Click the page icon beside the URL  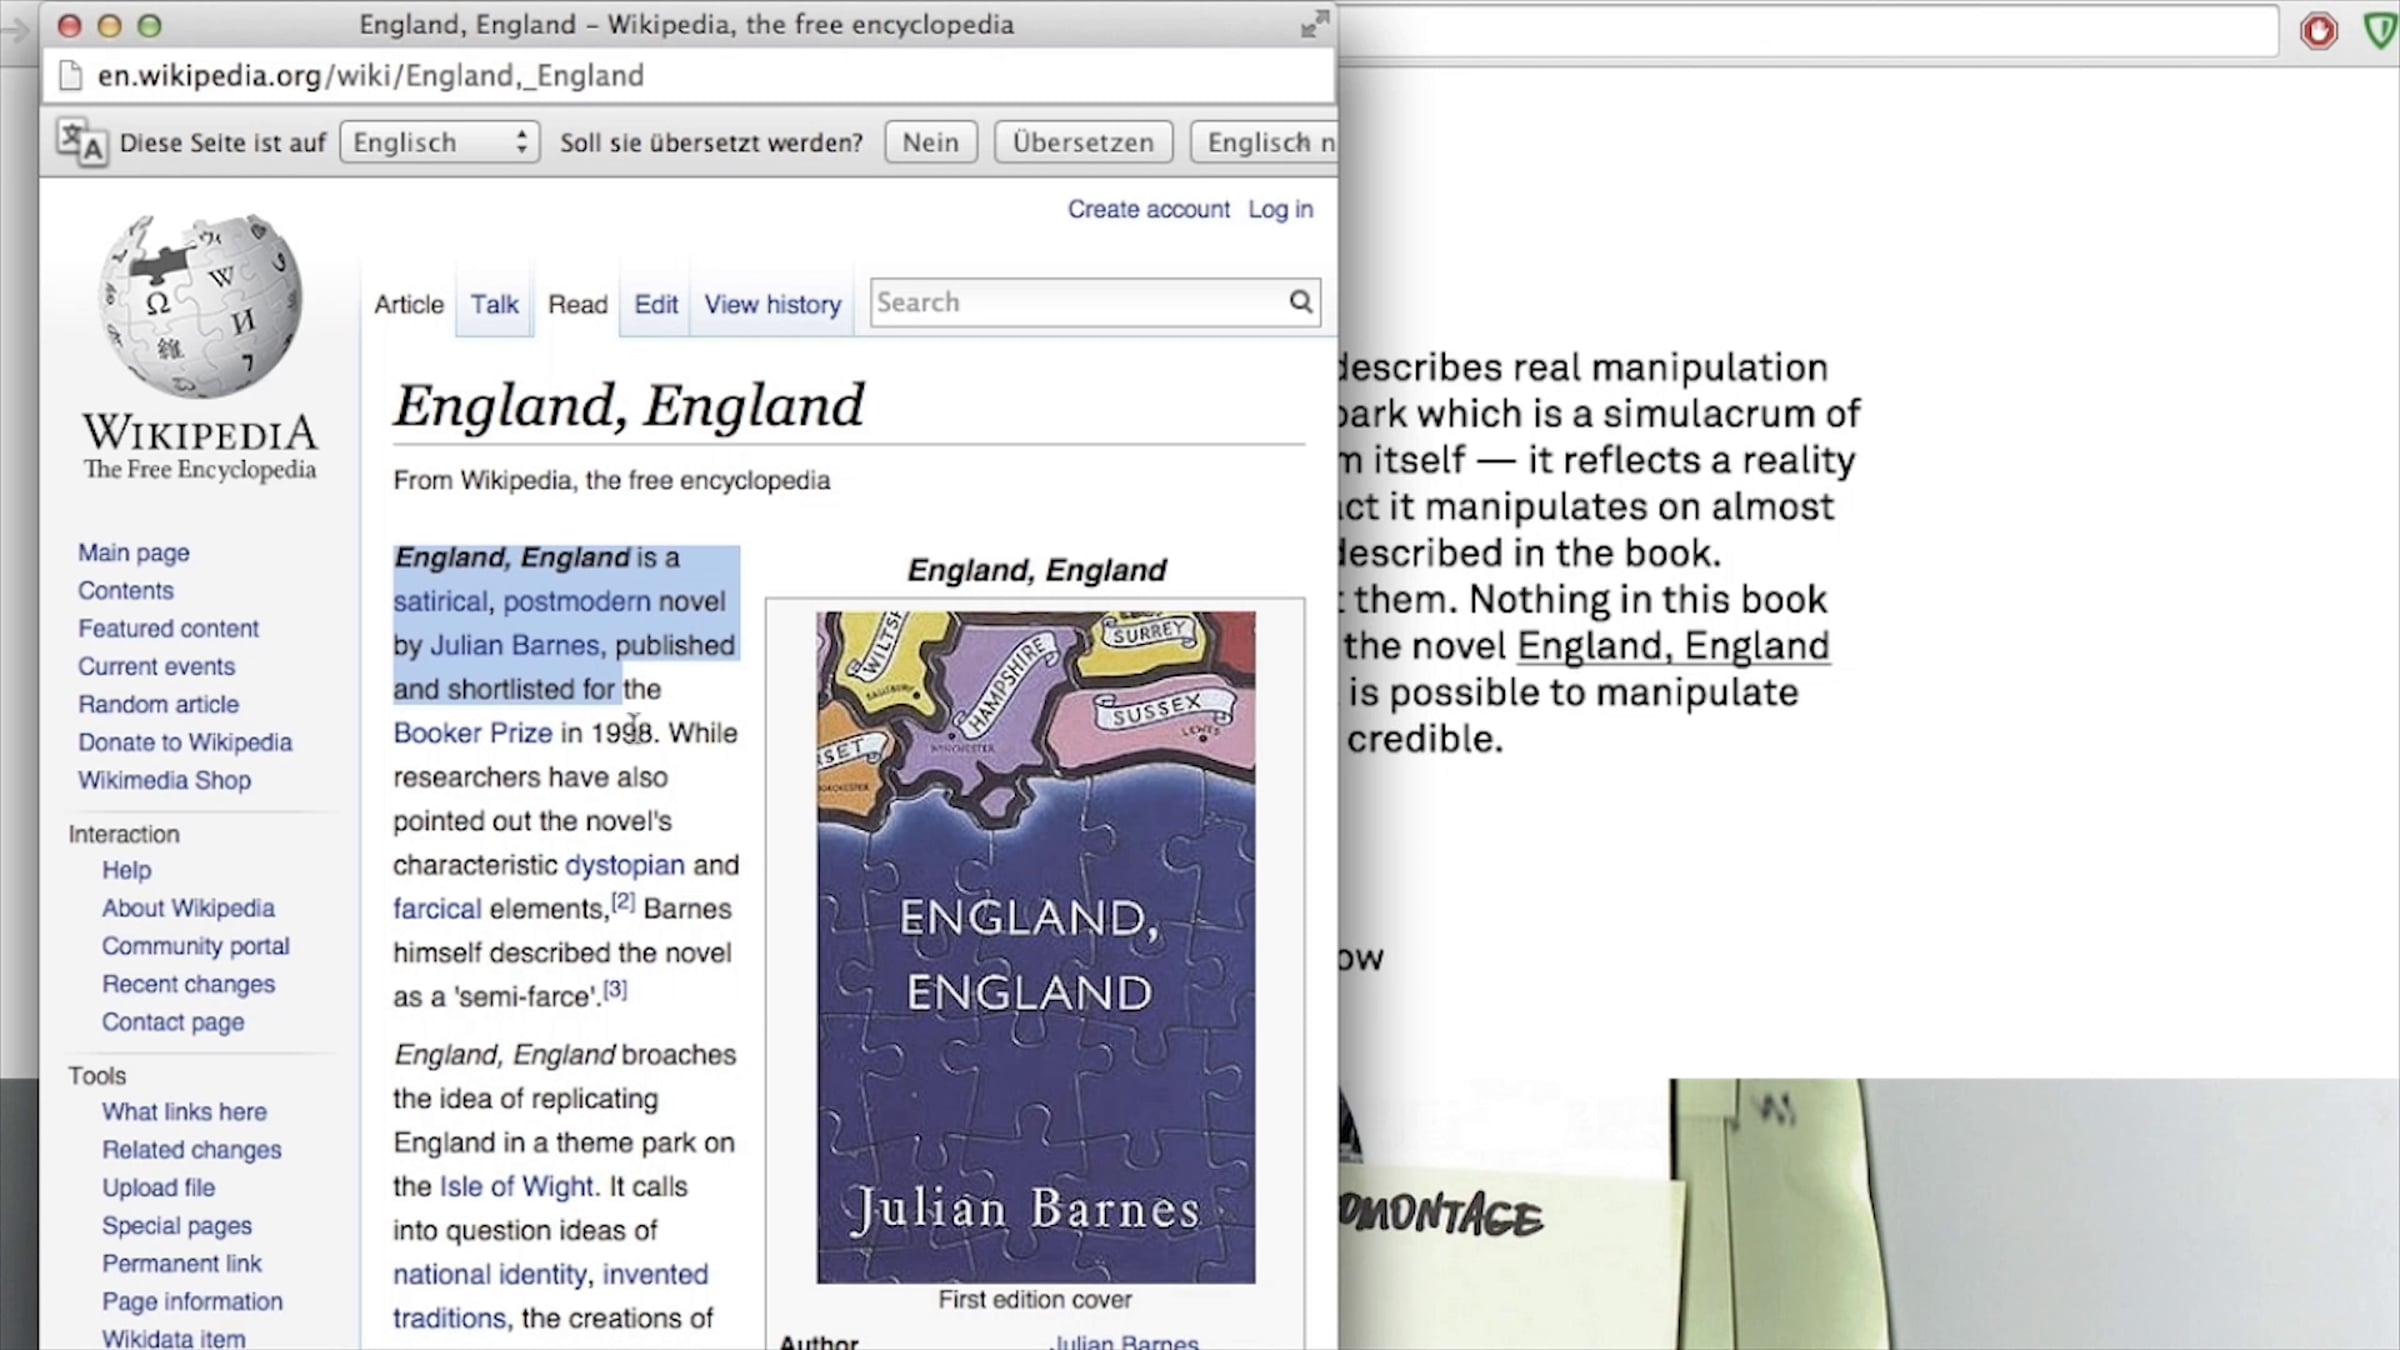[70, 76]
